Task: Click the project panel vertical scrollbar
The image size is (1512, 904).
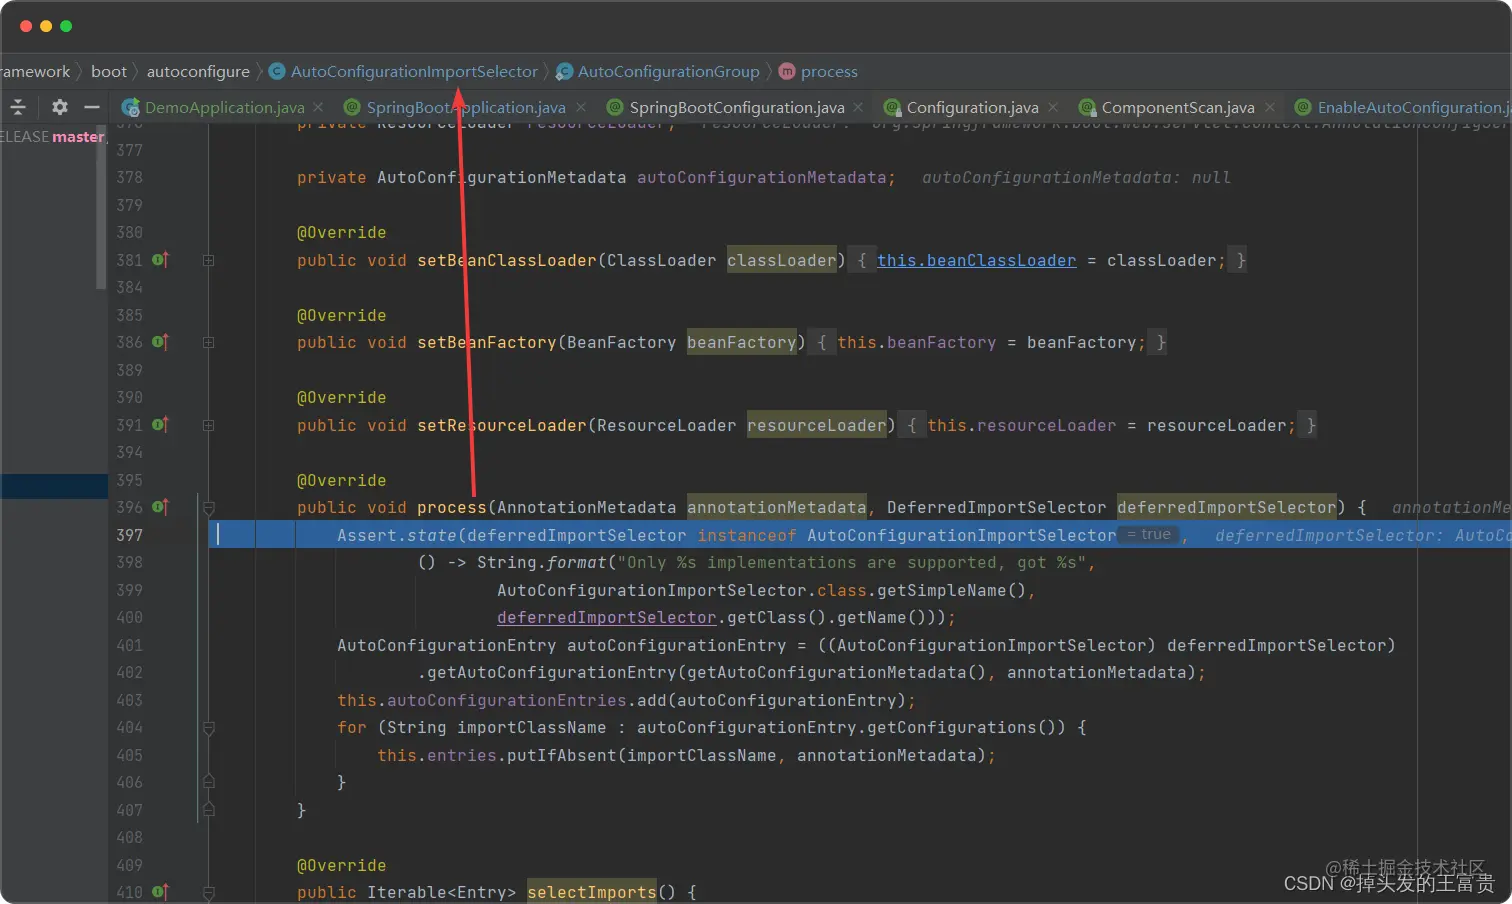Action: [101, 206]
